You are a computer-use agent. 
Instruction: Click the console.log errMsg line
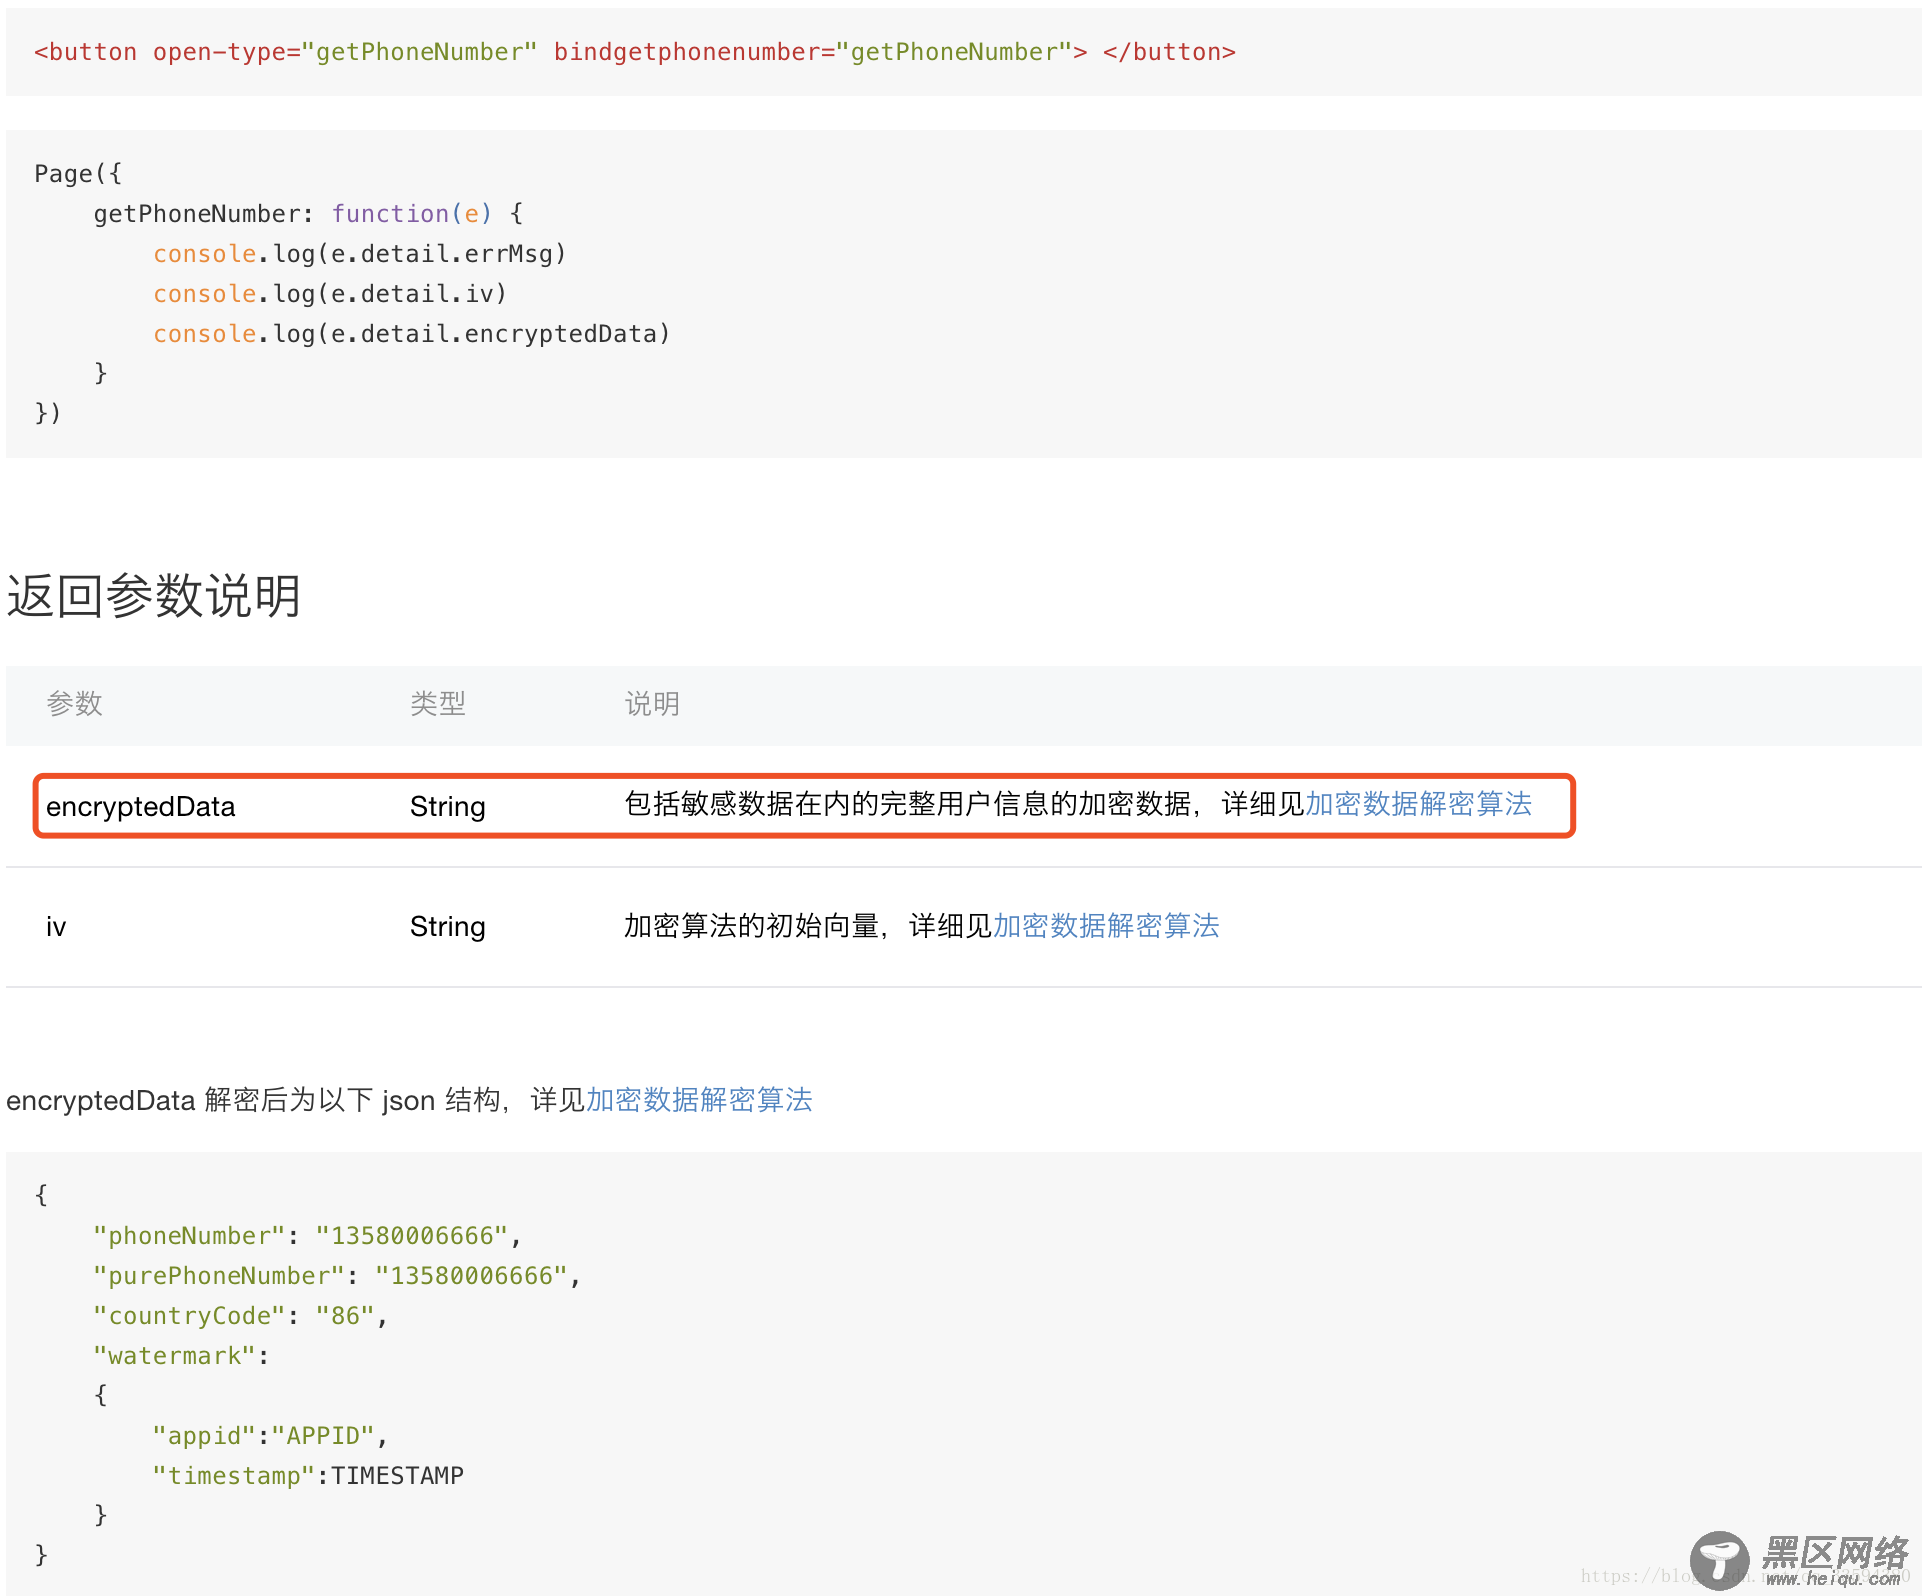pyautogui.click(x=360, y=254)
